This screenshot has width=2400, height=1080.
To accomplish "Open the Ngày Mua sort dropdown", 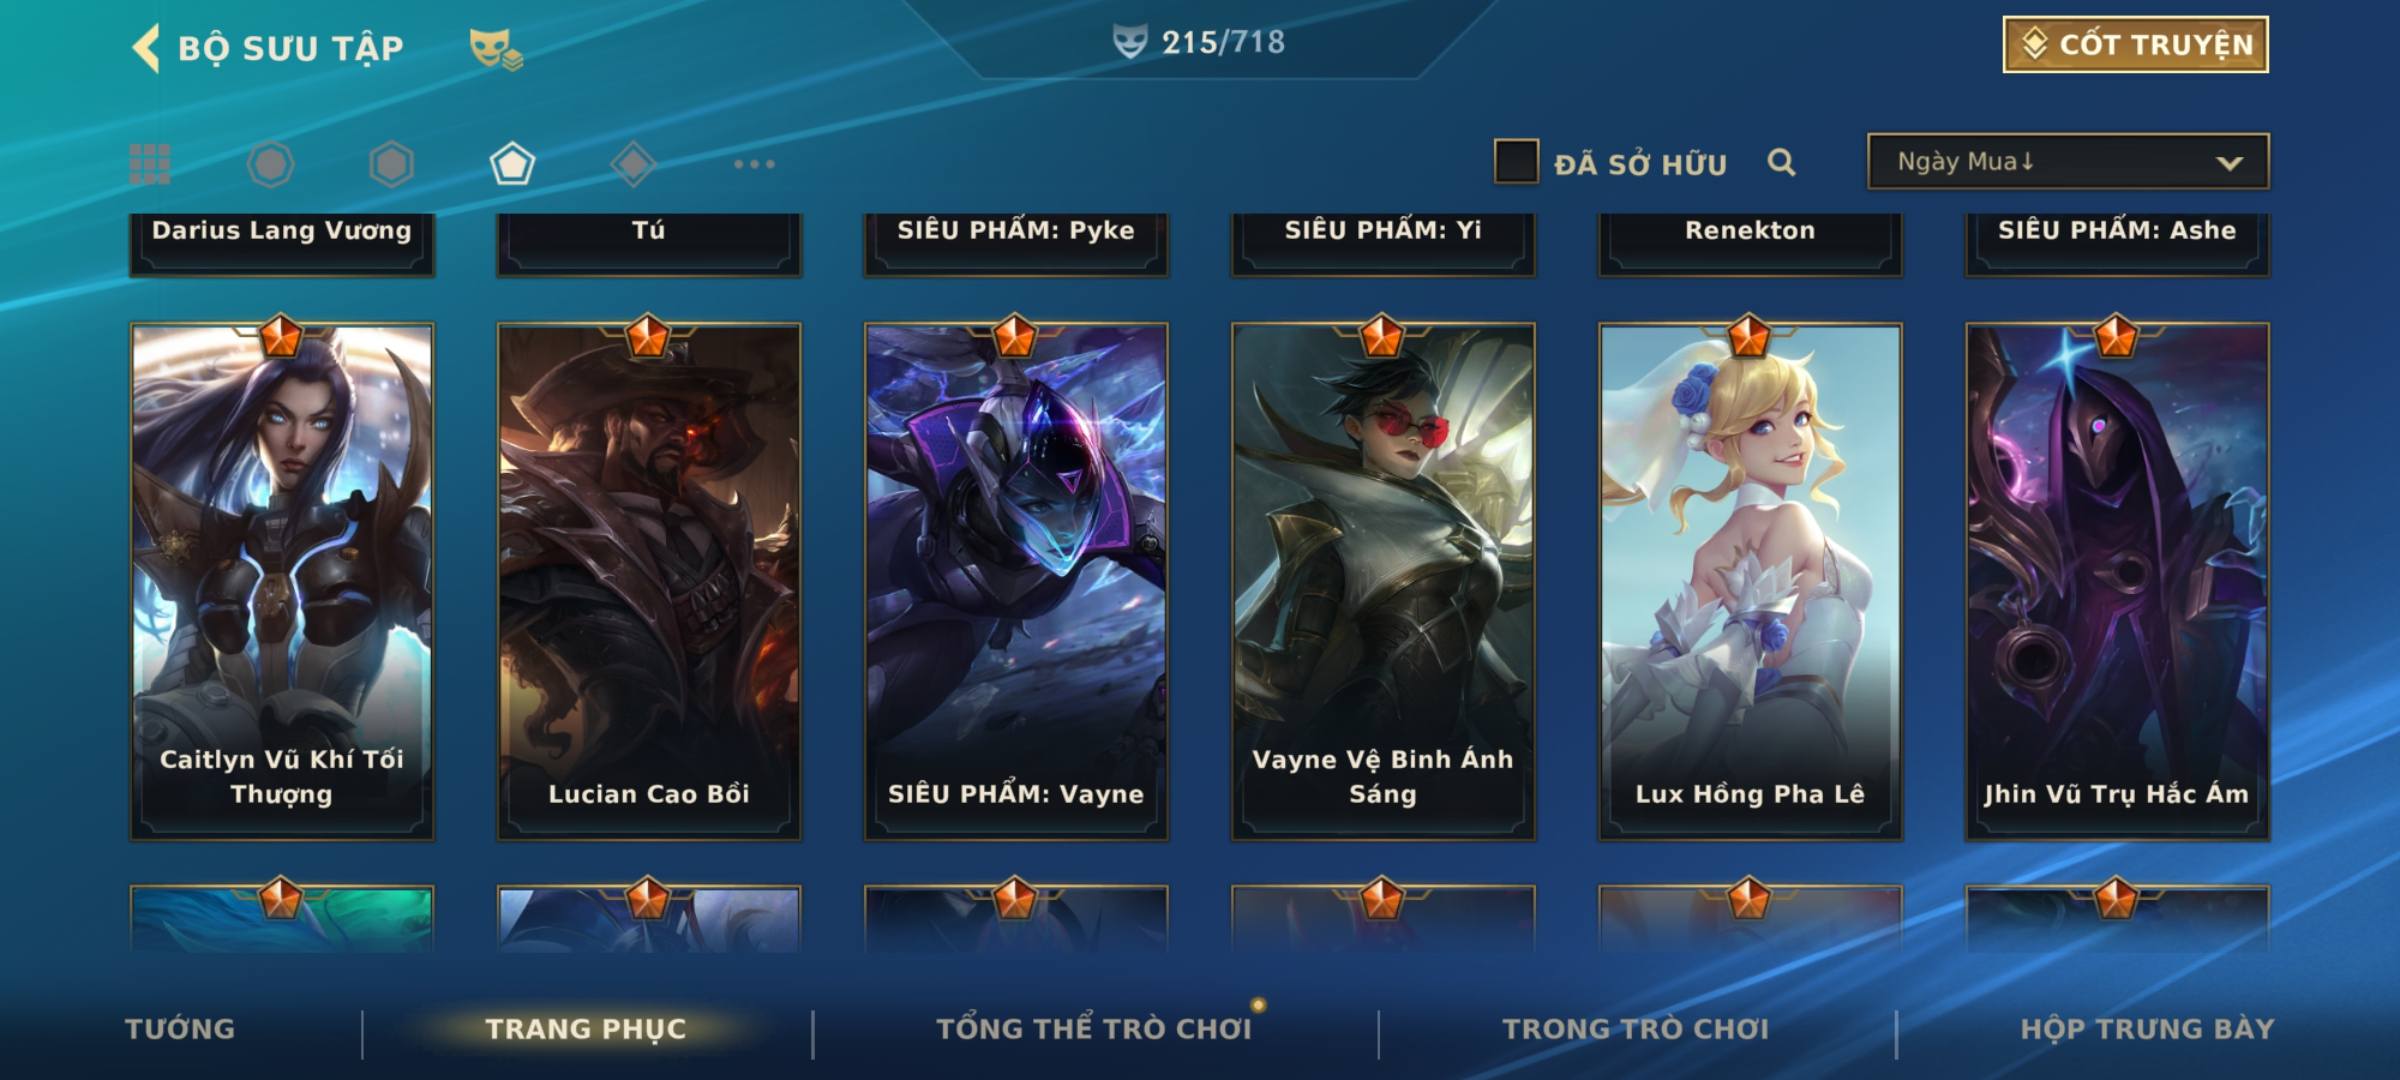I will coord(2068,161).
